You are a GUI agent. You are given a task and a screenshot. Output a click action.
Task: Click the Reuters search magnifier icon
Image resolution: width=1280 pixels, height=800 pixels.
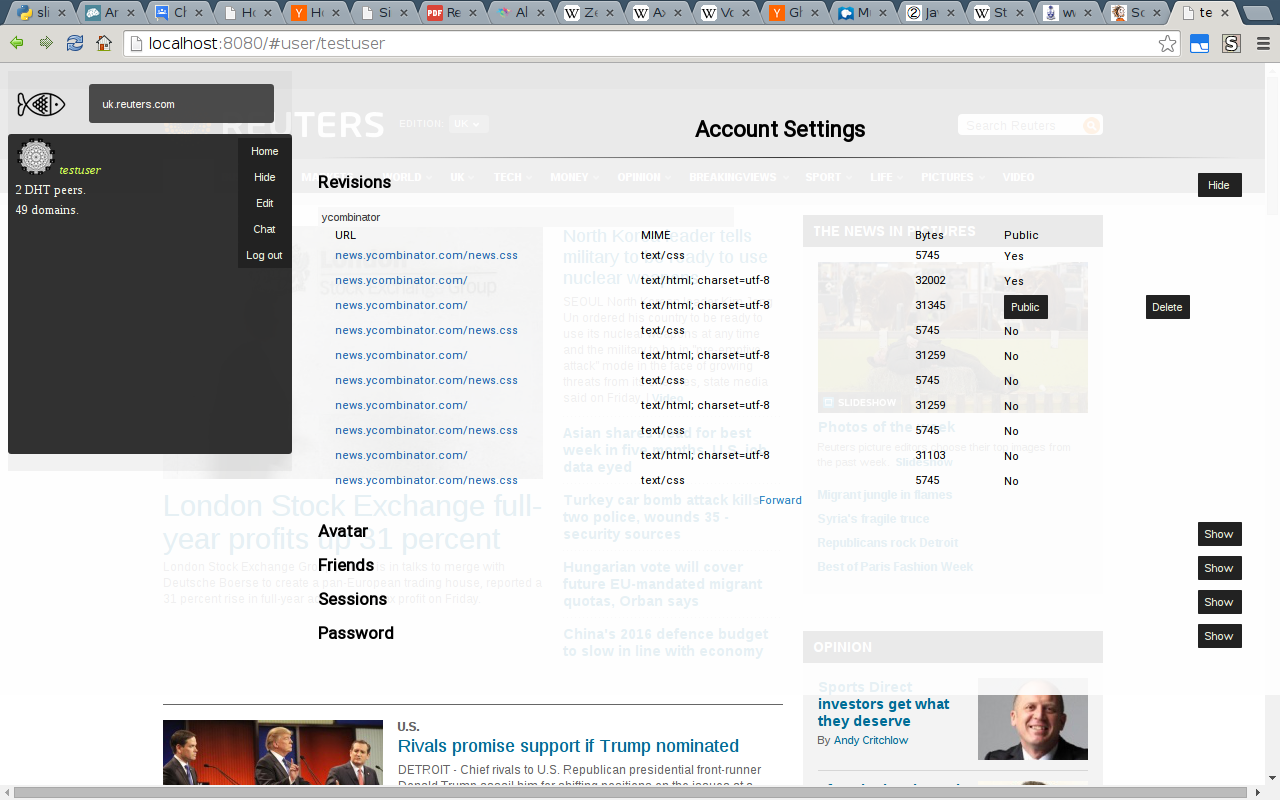(1091, 125)
